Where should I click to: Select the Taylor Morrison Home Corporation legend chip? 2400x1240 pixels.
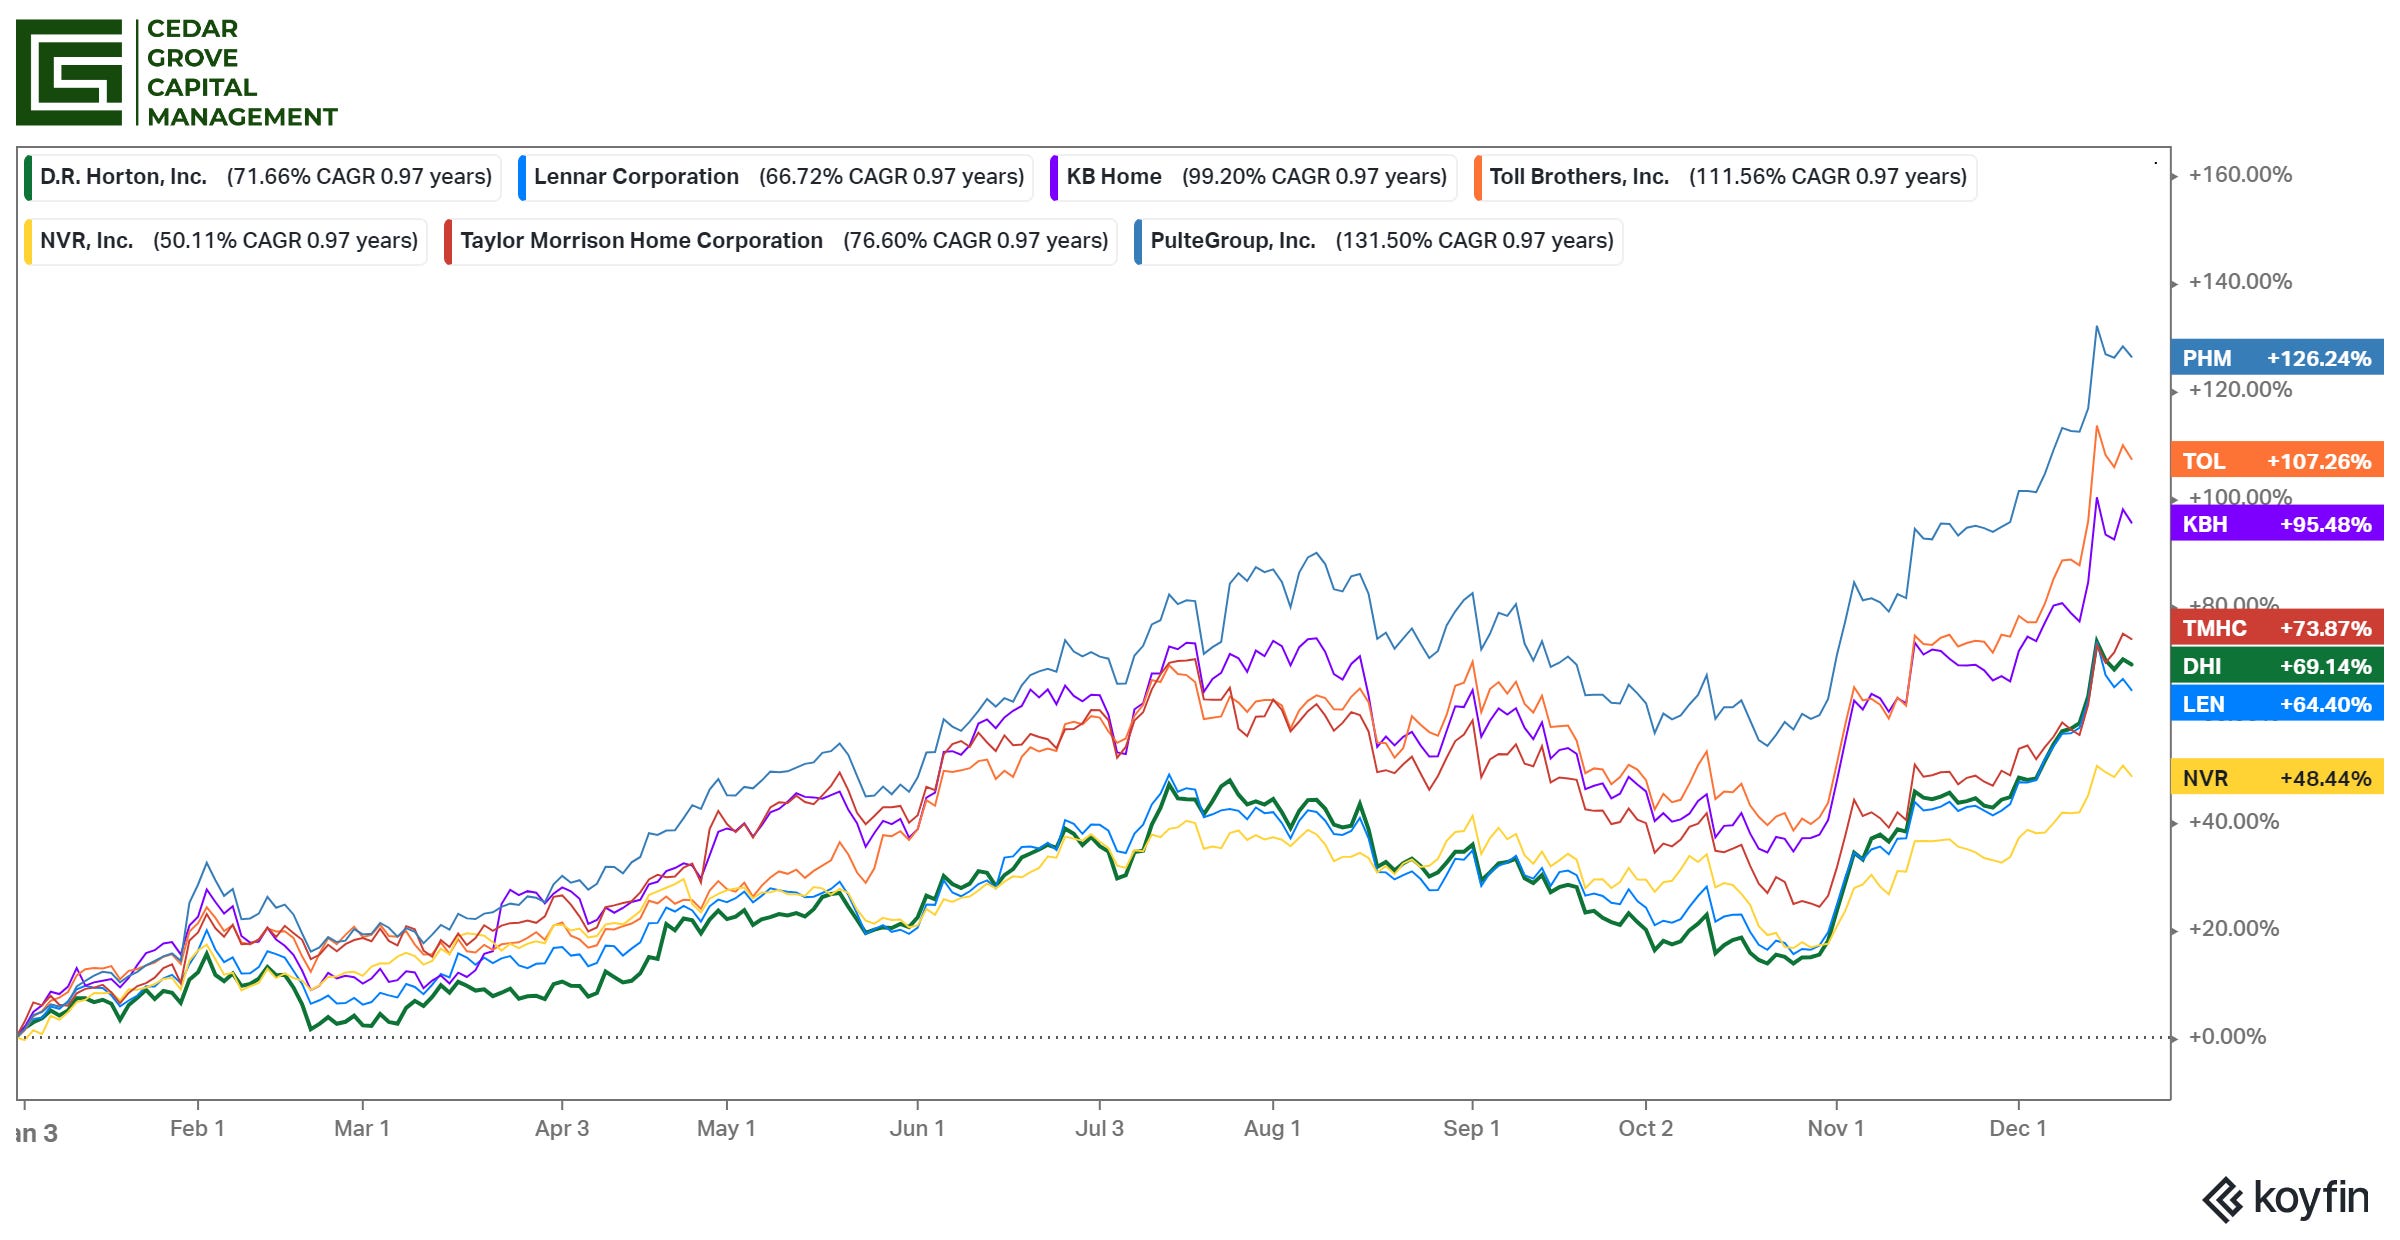click(x=781, y=241)
